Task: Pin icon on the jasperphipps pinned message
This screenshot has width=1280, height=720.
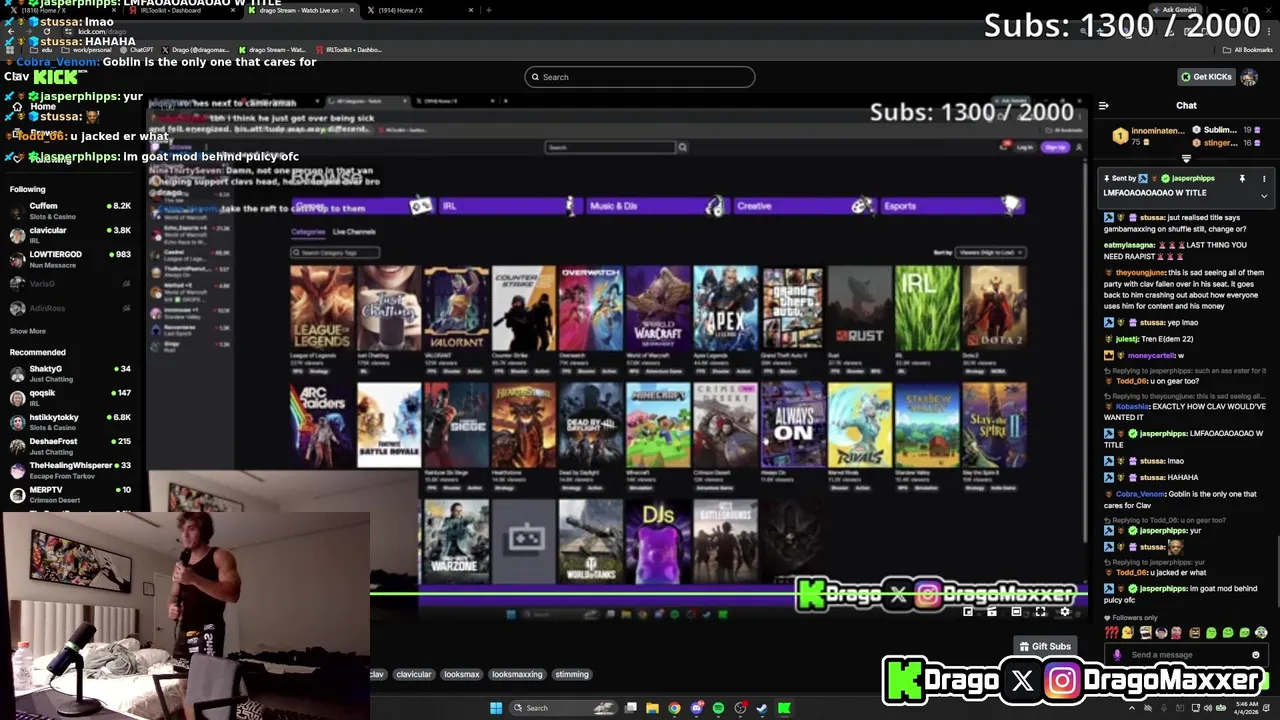Action: (x=1242, y=178)
